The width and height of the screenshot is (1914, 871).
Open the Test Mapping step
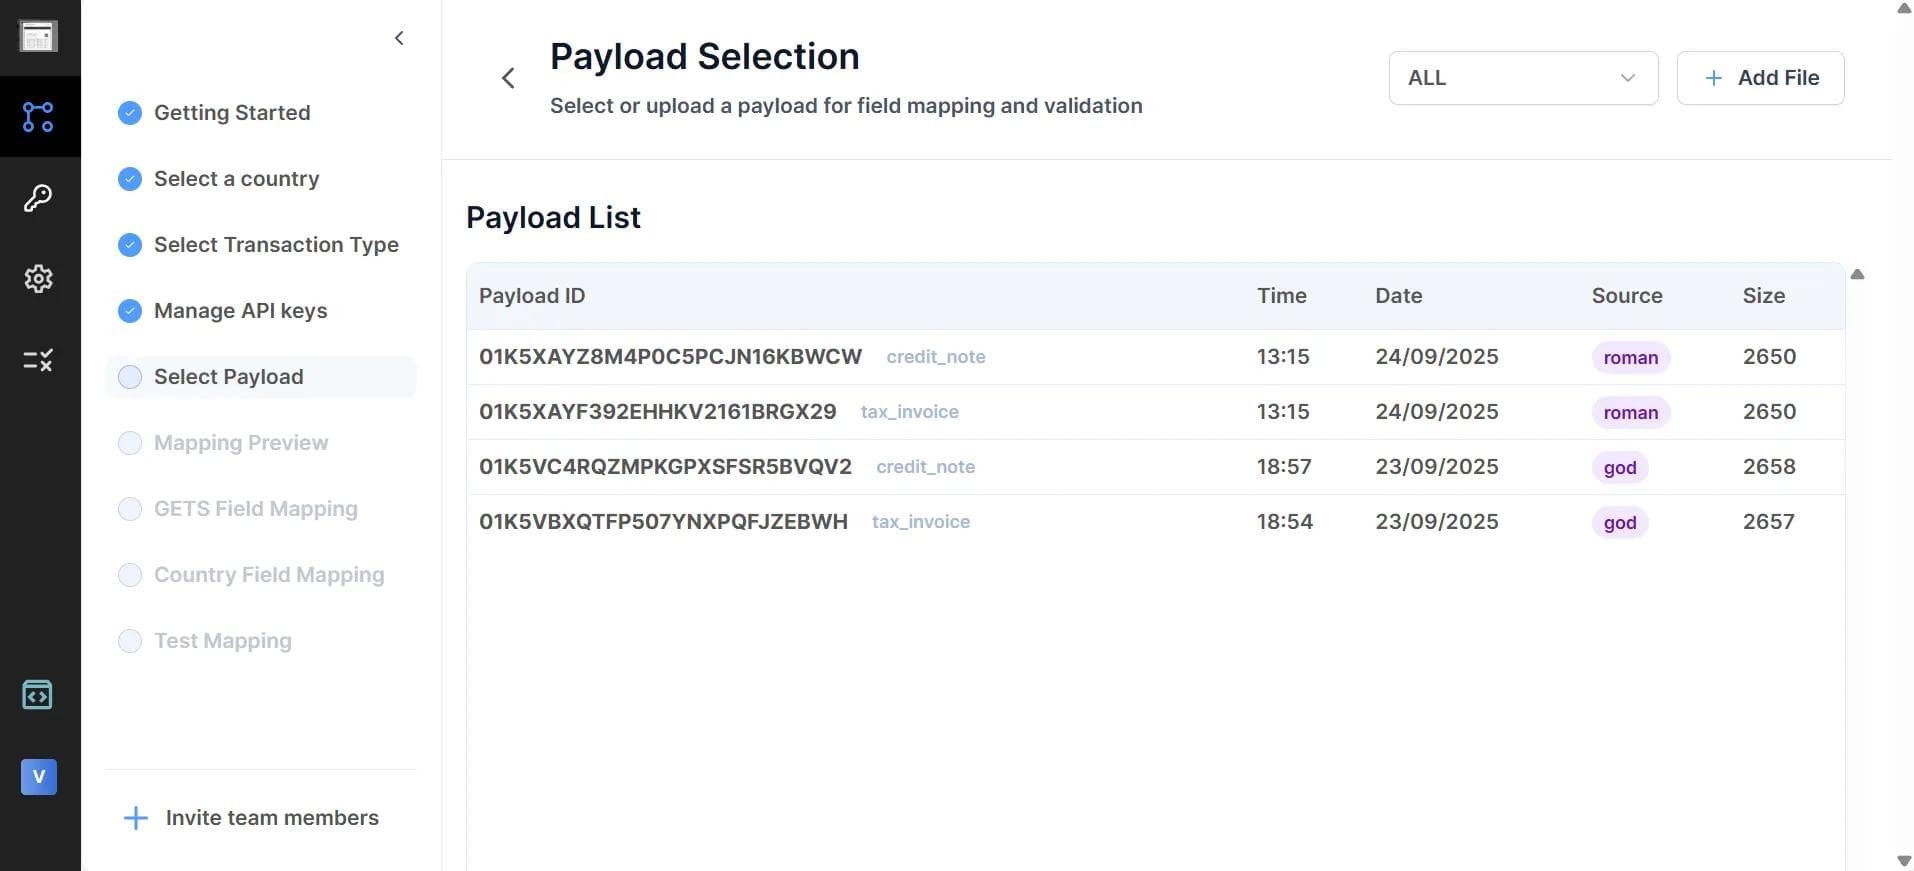coord(261,641)
